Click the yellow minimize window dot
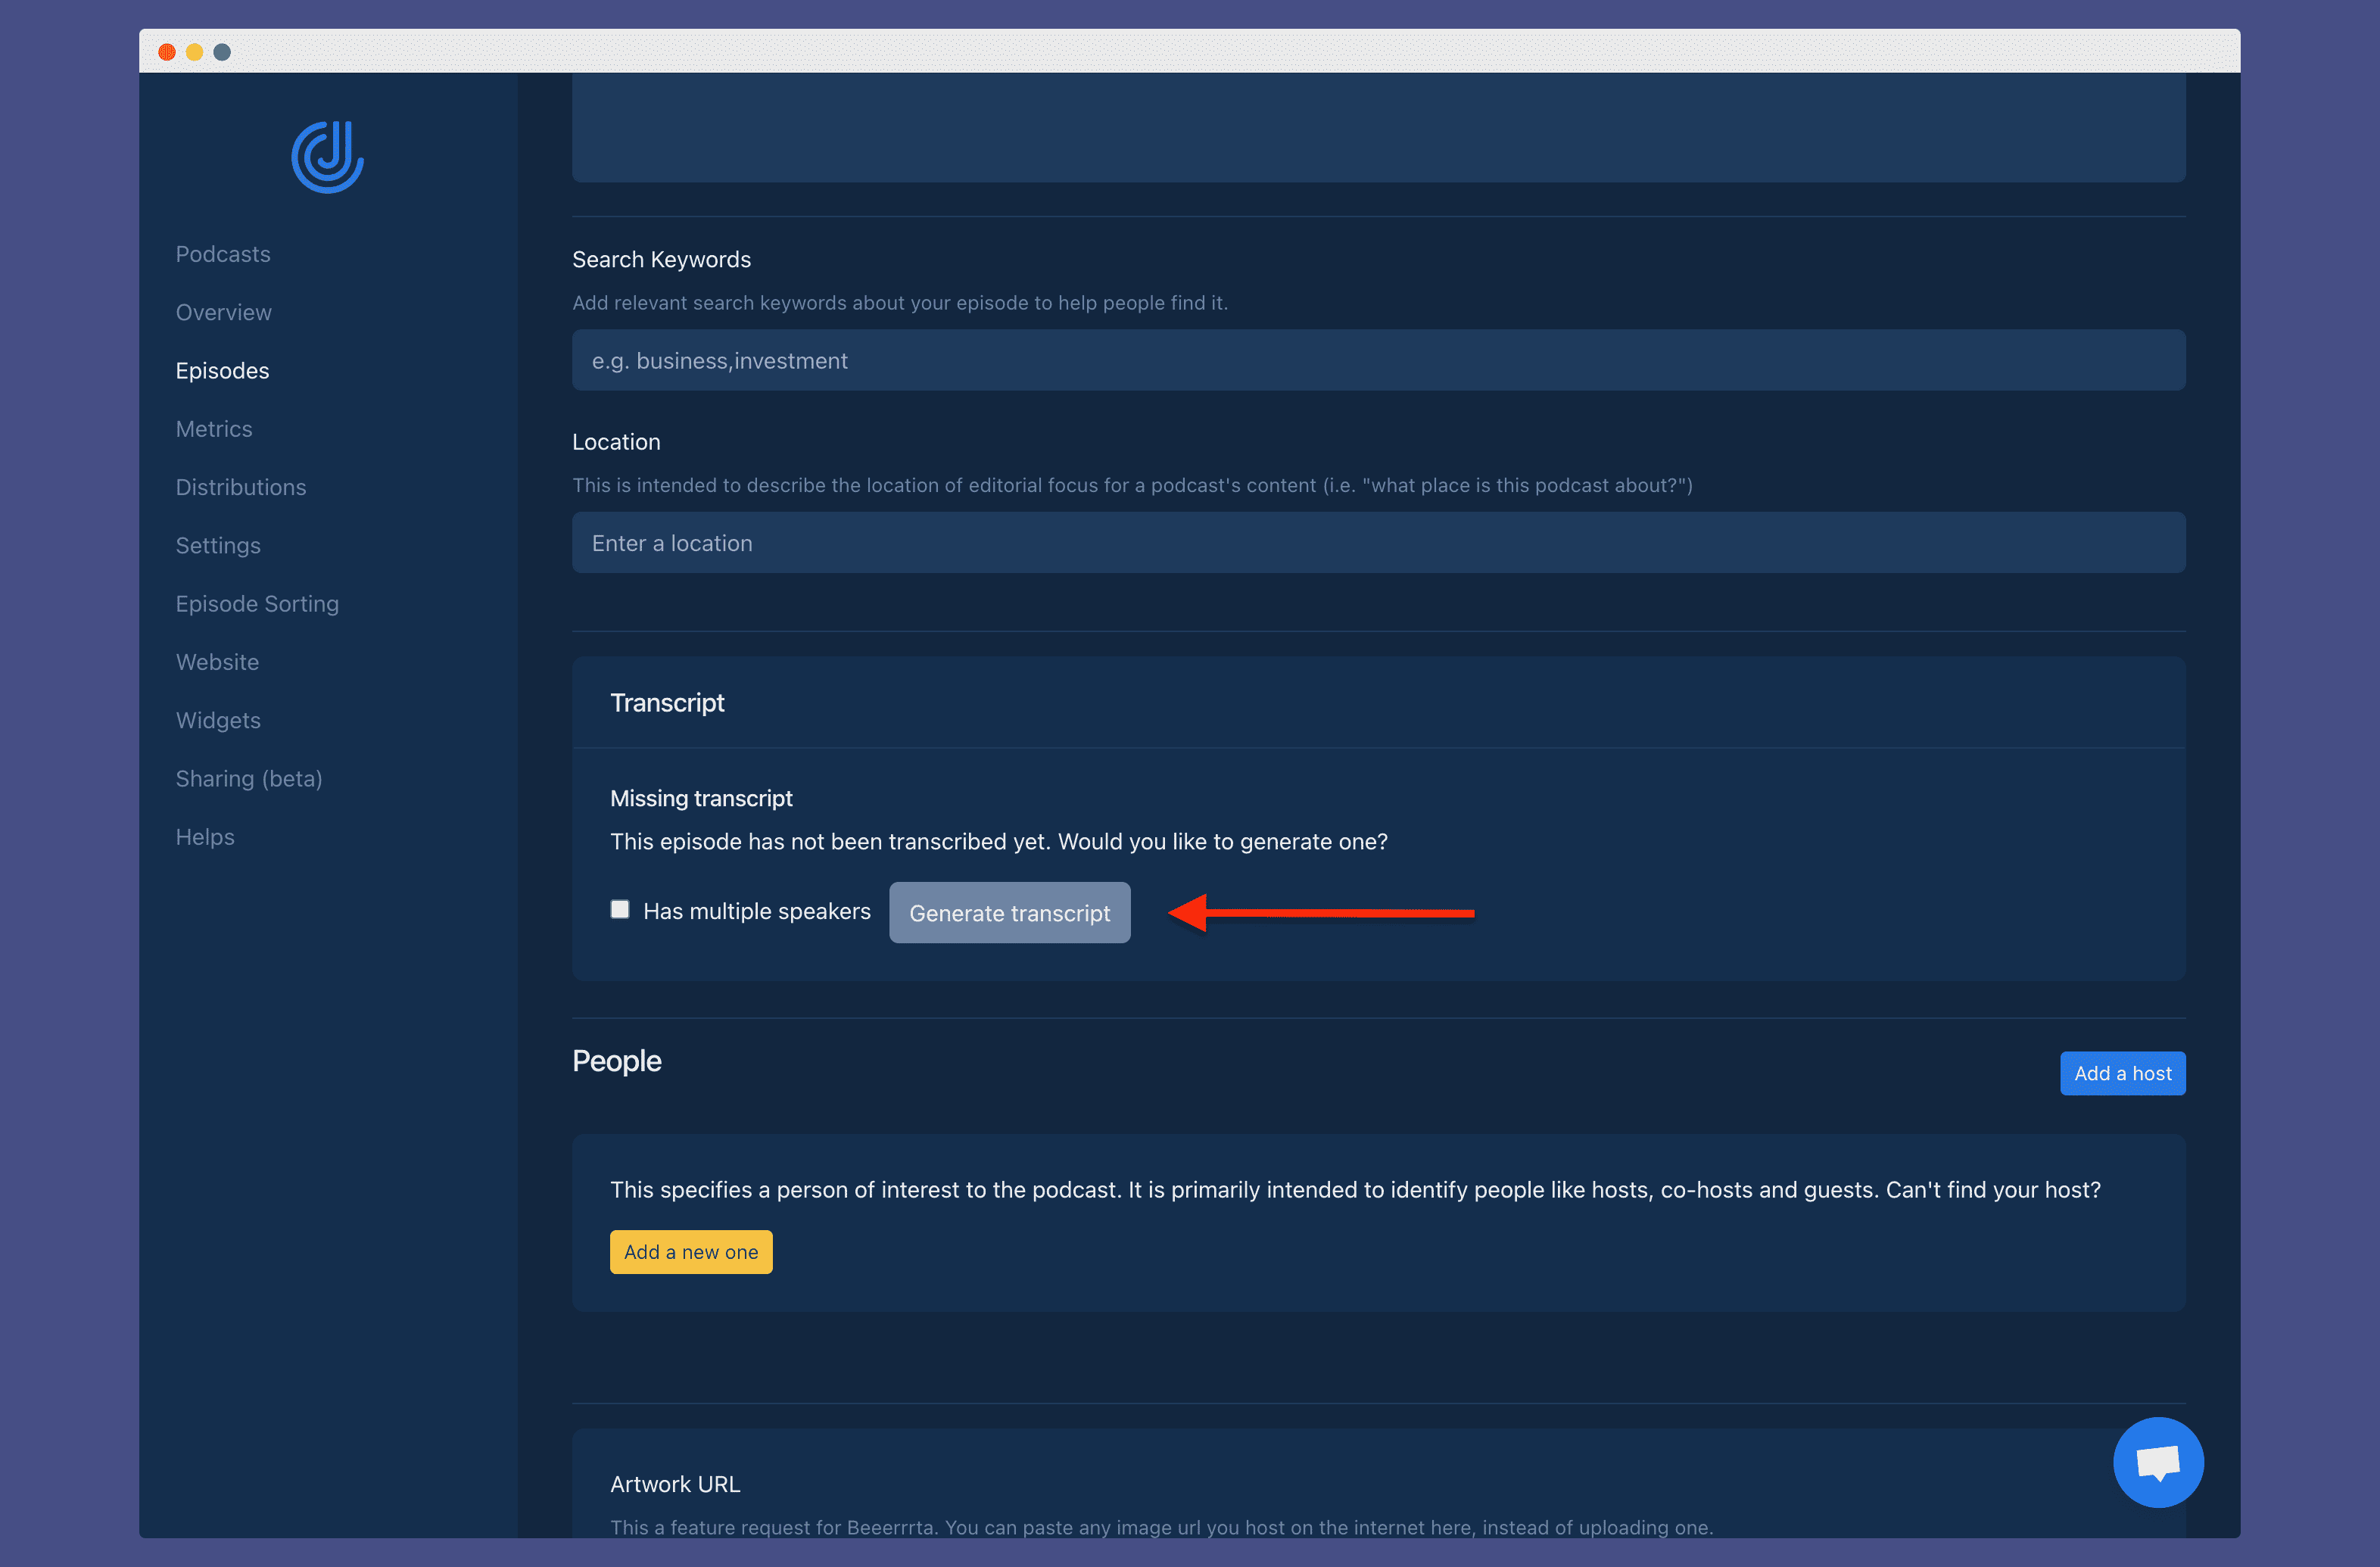This screenshot has height=1567, width=2380. coord(195,52)
